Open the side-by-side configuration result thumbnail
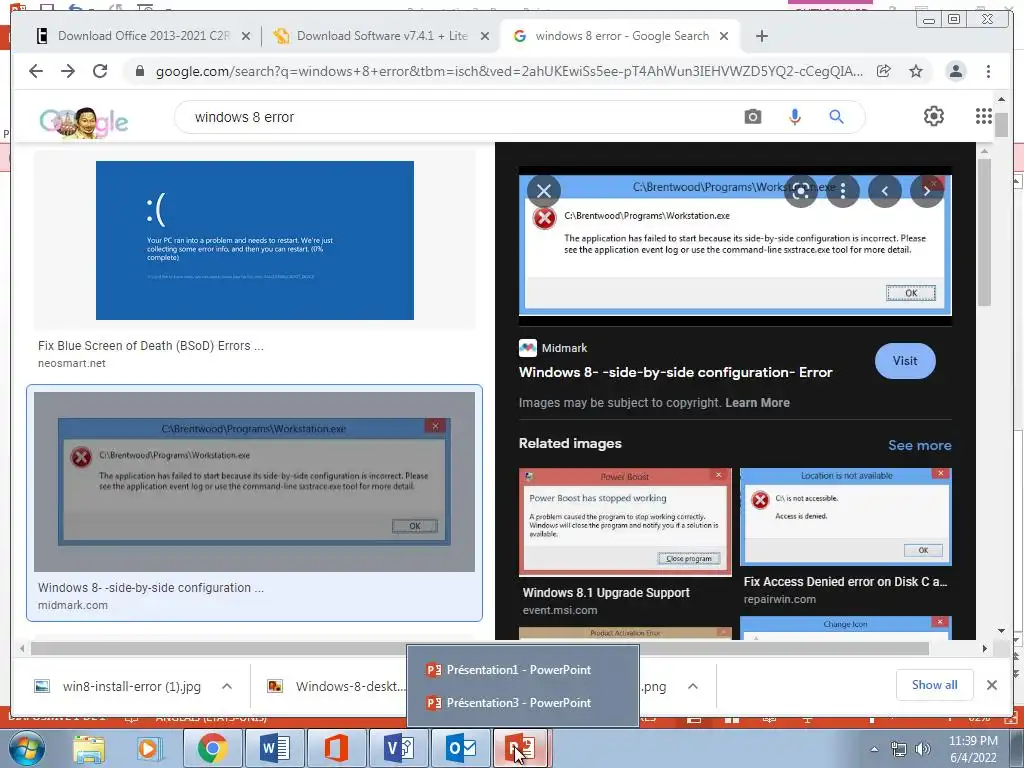The width and height of the screenshot is (1024, 768). pos(255,482)
